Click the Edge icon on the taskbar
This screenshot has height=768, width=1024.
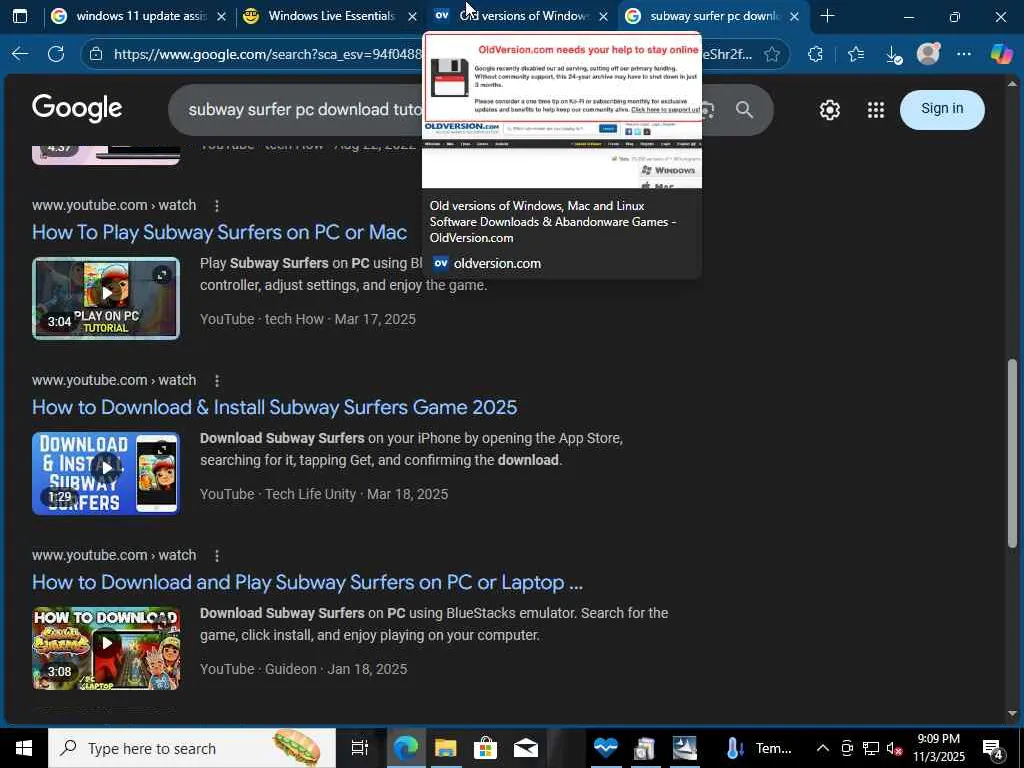(x=406, y=748)
